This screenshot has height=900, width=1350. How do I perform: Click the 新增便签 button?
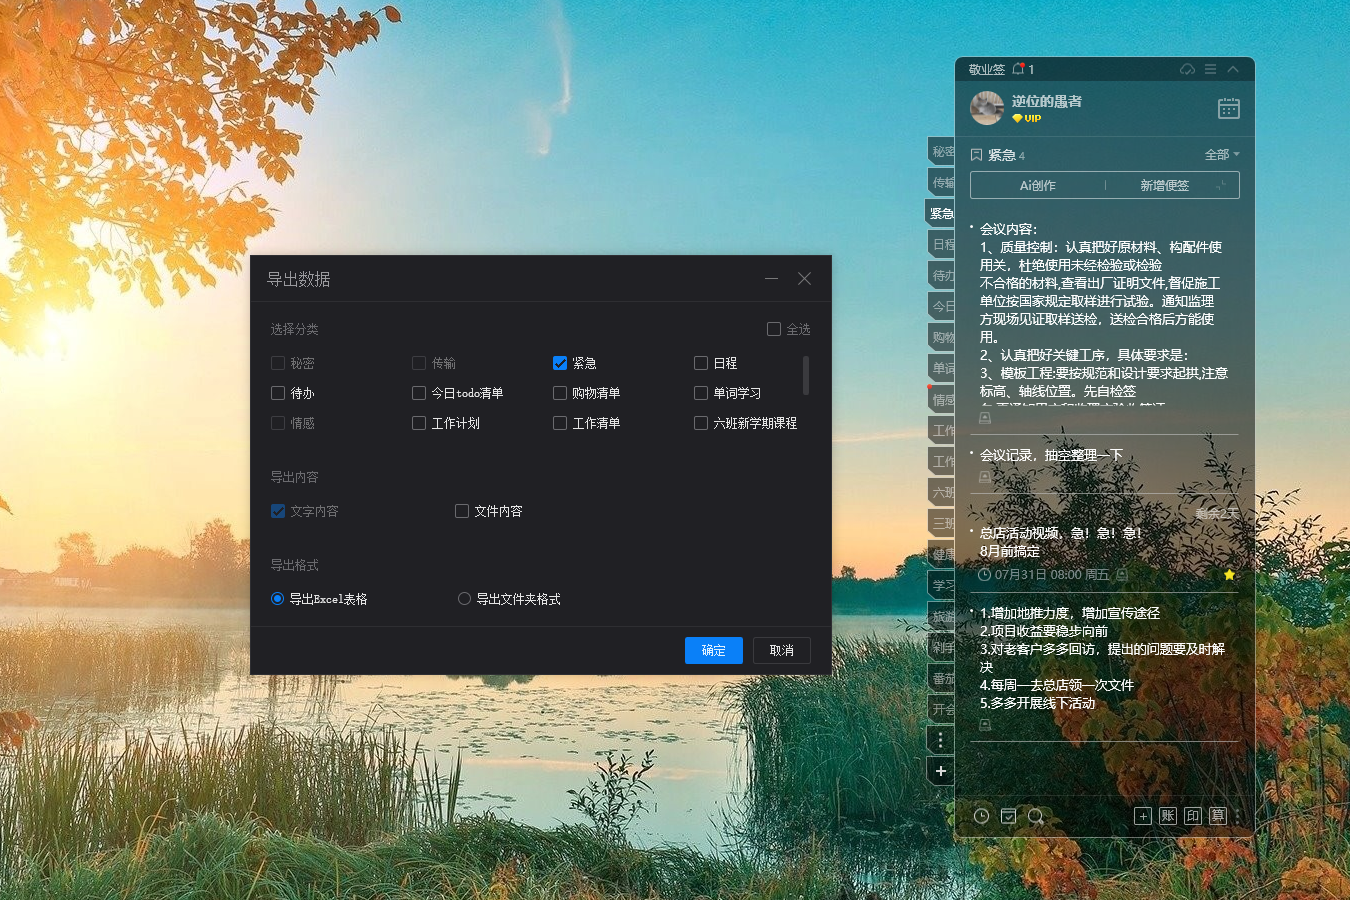point(1164,185)
